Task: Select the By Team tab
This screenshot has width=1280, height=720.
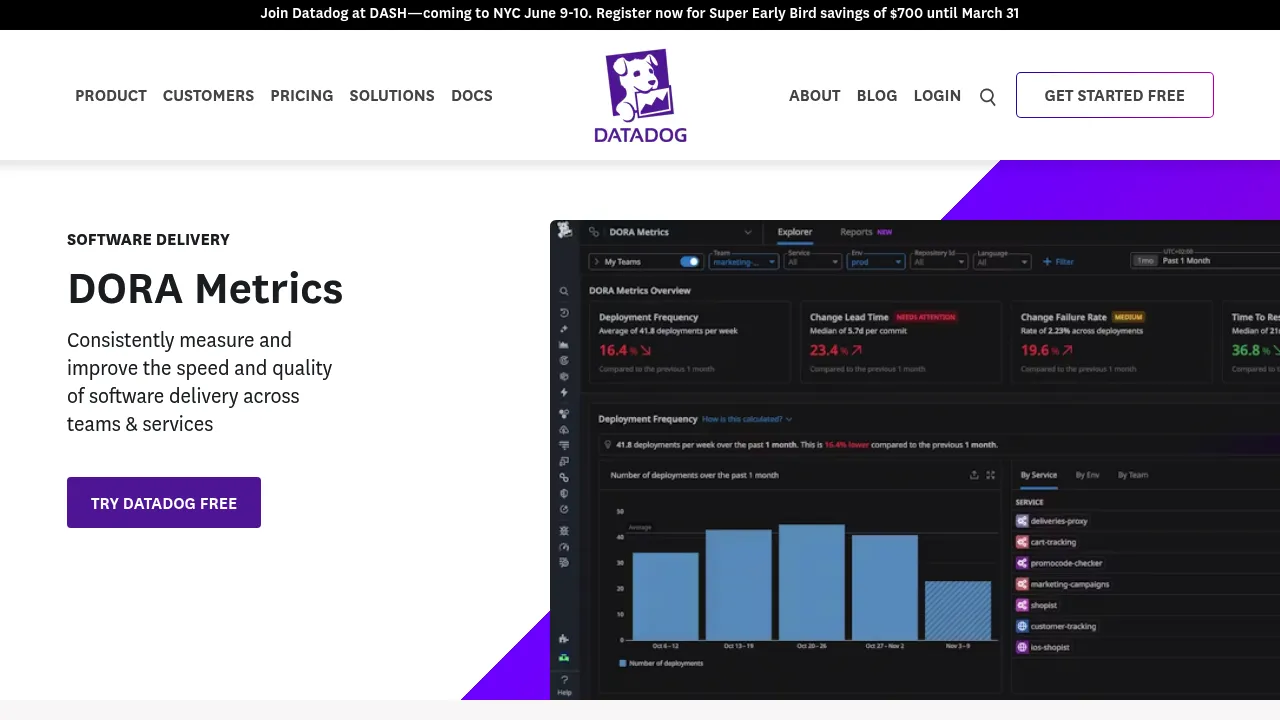Action: 1133,475
